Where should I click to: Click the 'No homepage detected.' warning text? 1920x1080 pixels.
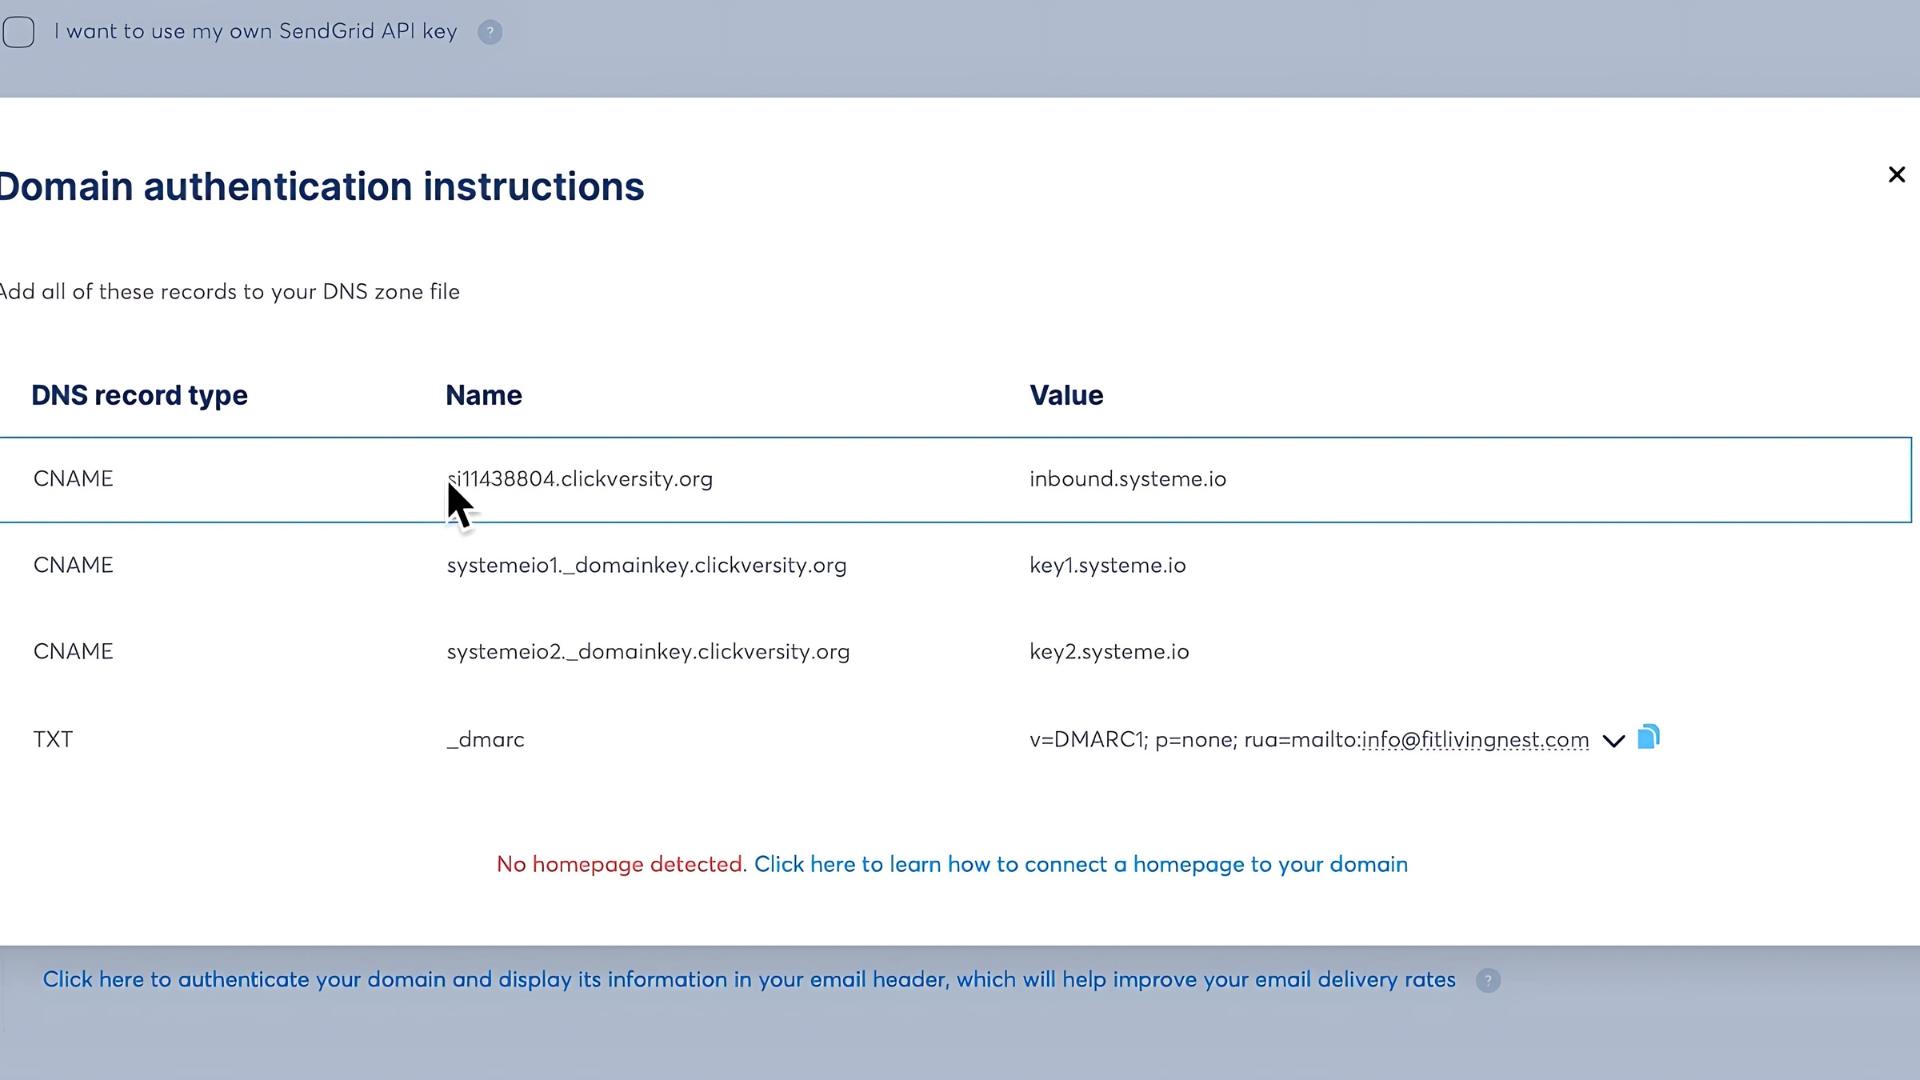621,865
